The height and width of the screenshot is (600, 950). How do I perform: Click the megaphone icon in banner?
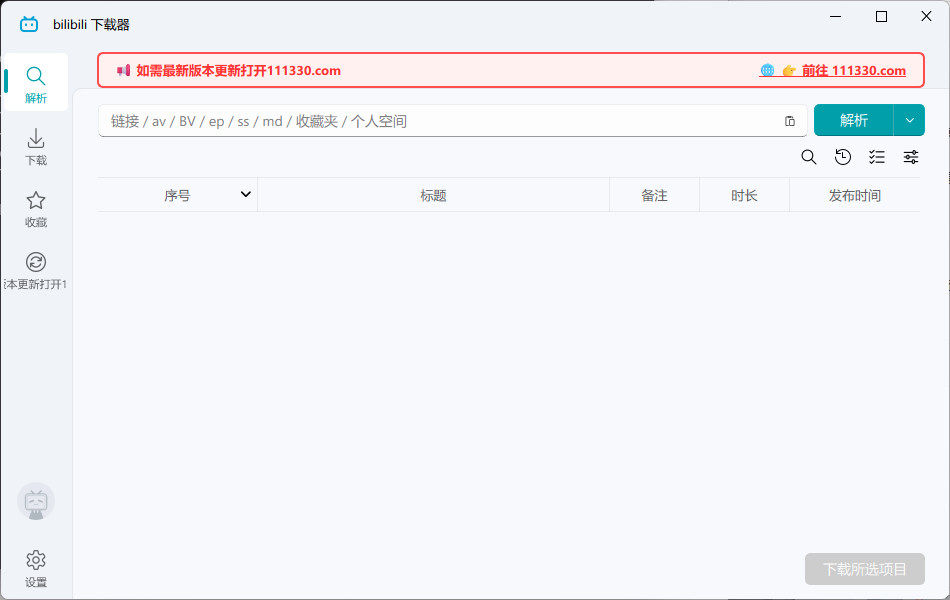124,70
